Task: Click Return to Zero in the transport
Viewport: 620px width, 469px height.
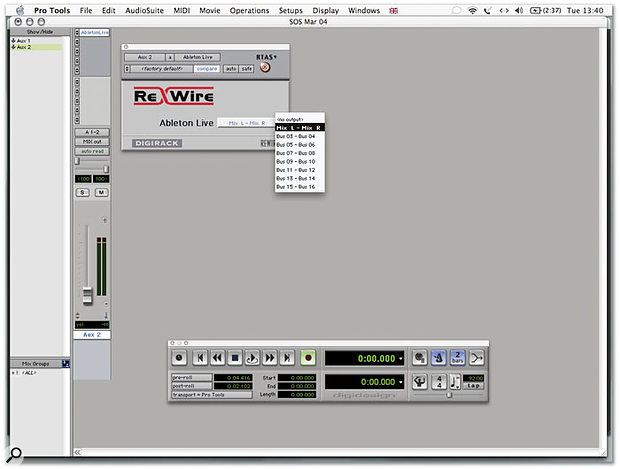Action: pyautogui.click(x=200, y=358)
